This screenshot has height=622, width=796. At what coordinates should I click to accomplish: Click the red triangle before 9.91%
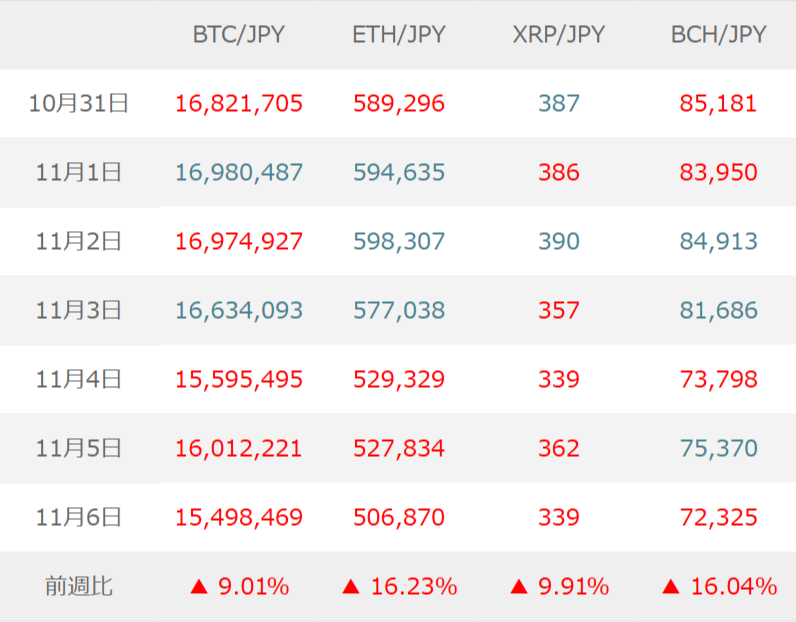pyautogui.click(x=518, y=587)
